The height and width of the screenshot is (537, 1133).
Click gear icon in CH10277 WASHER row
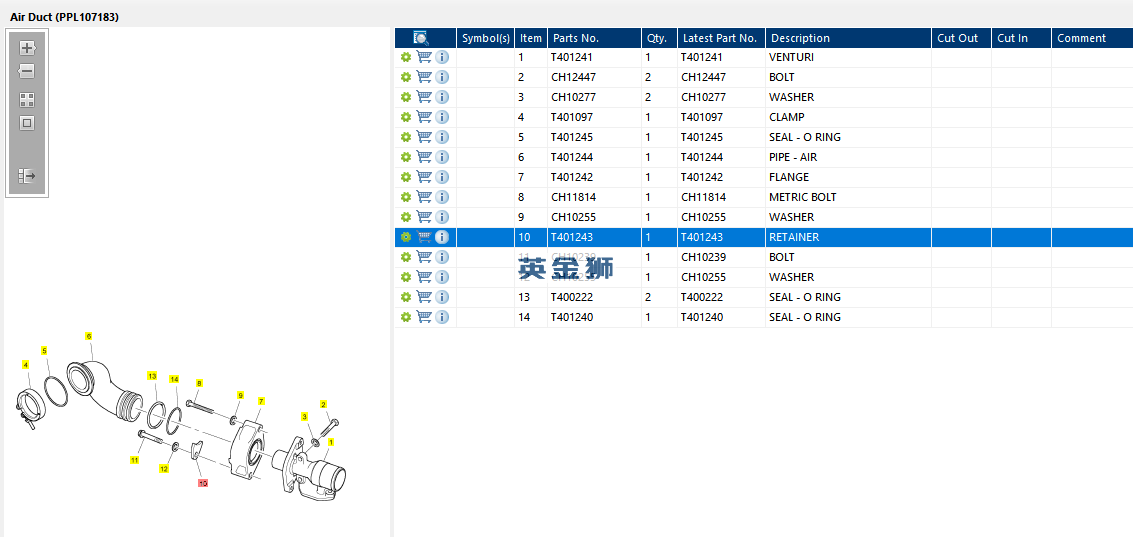tap(405, 97)
